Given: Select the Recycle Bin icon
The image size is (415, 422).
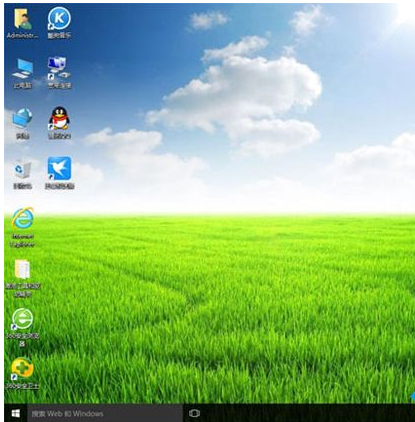Looking at the screenshot, I should click(22, 169).
